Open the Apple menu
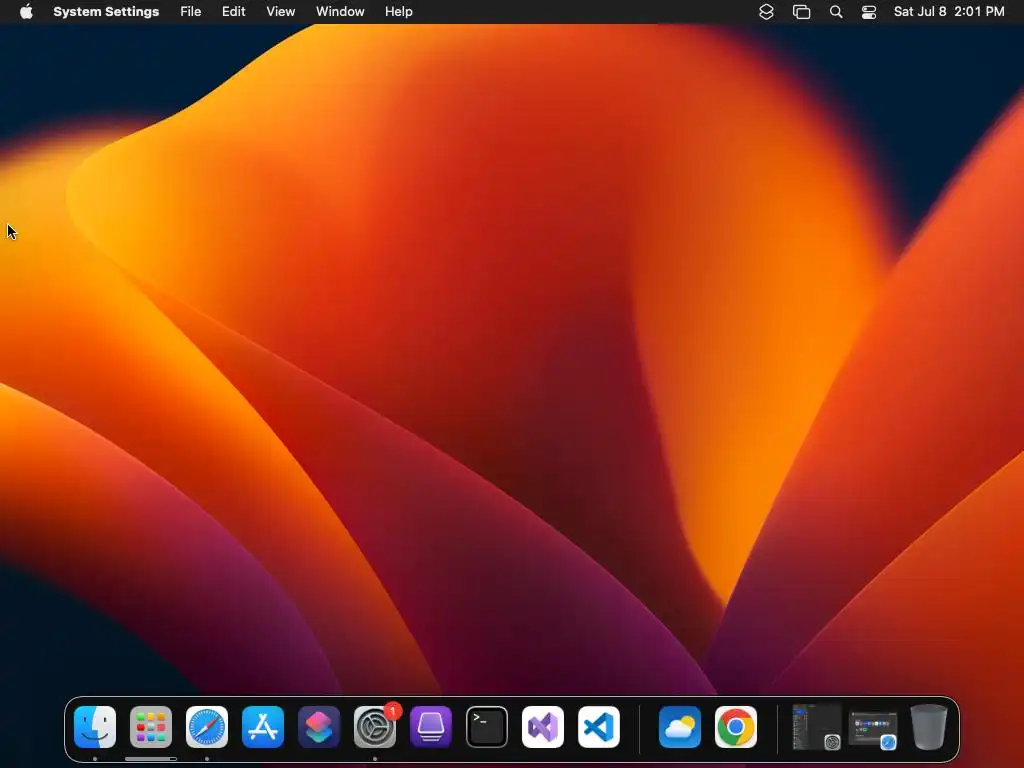Viewport: 1024px width, 768px height. [26, 12]
